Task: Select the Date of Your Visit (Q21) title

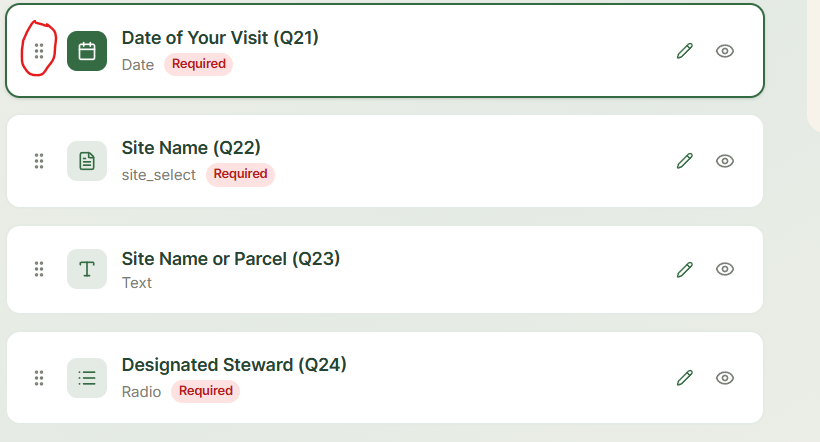Action: [220, 38]
